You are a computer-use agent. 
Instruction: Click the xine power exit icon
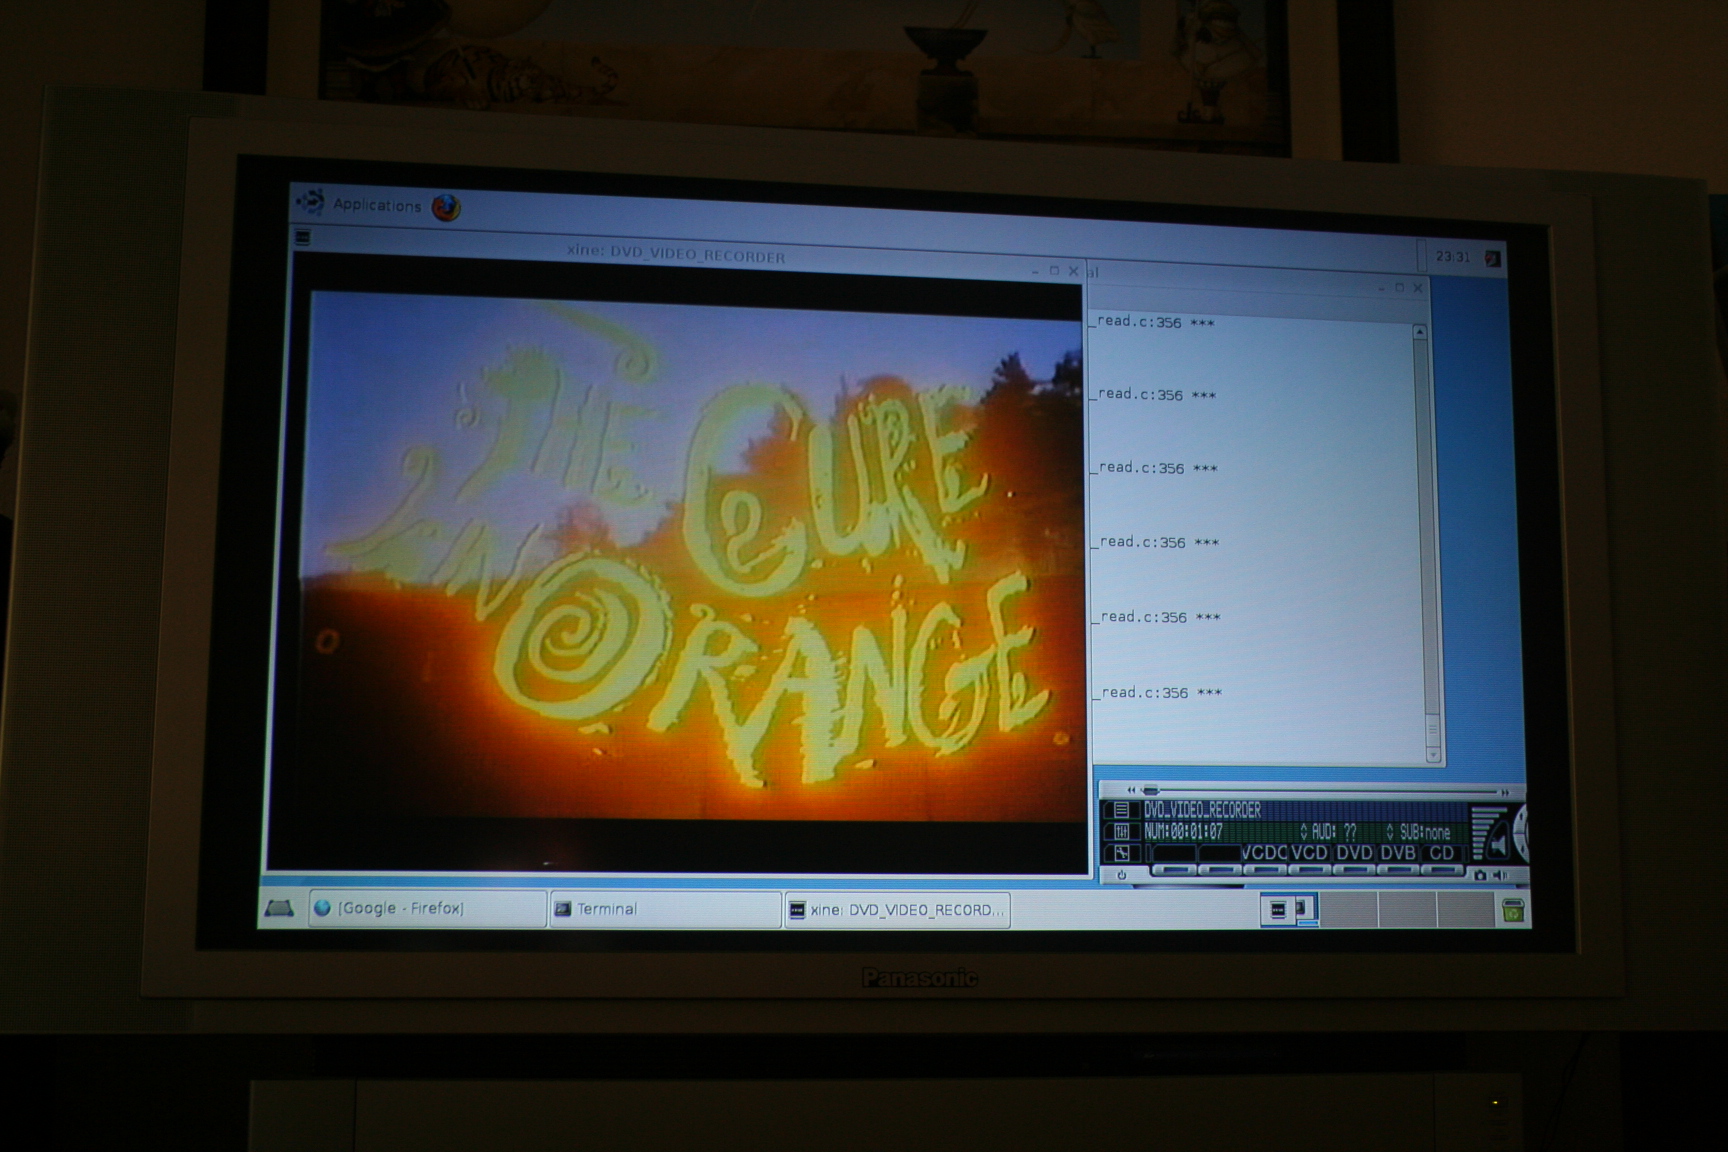pos(1122,875)
